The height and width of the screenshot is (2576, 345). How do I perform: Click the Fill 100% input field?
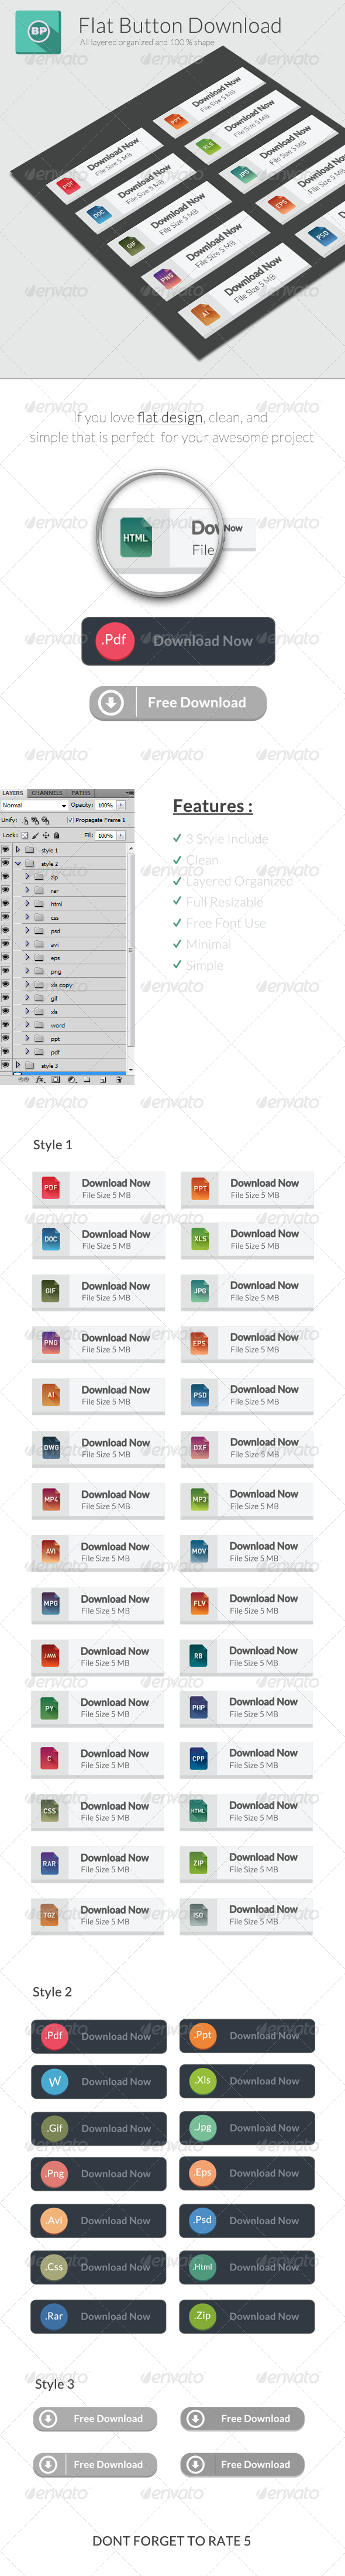tap(106, 835)
